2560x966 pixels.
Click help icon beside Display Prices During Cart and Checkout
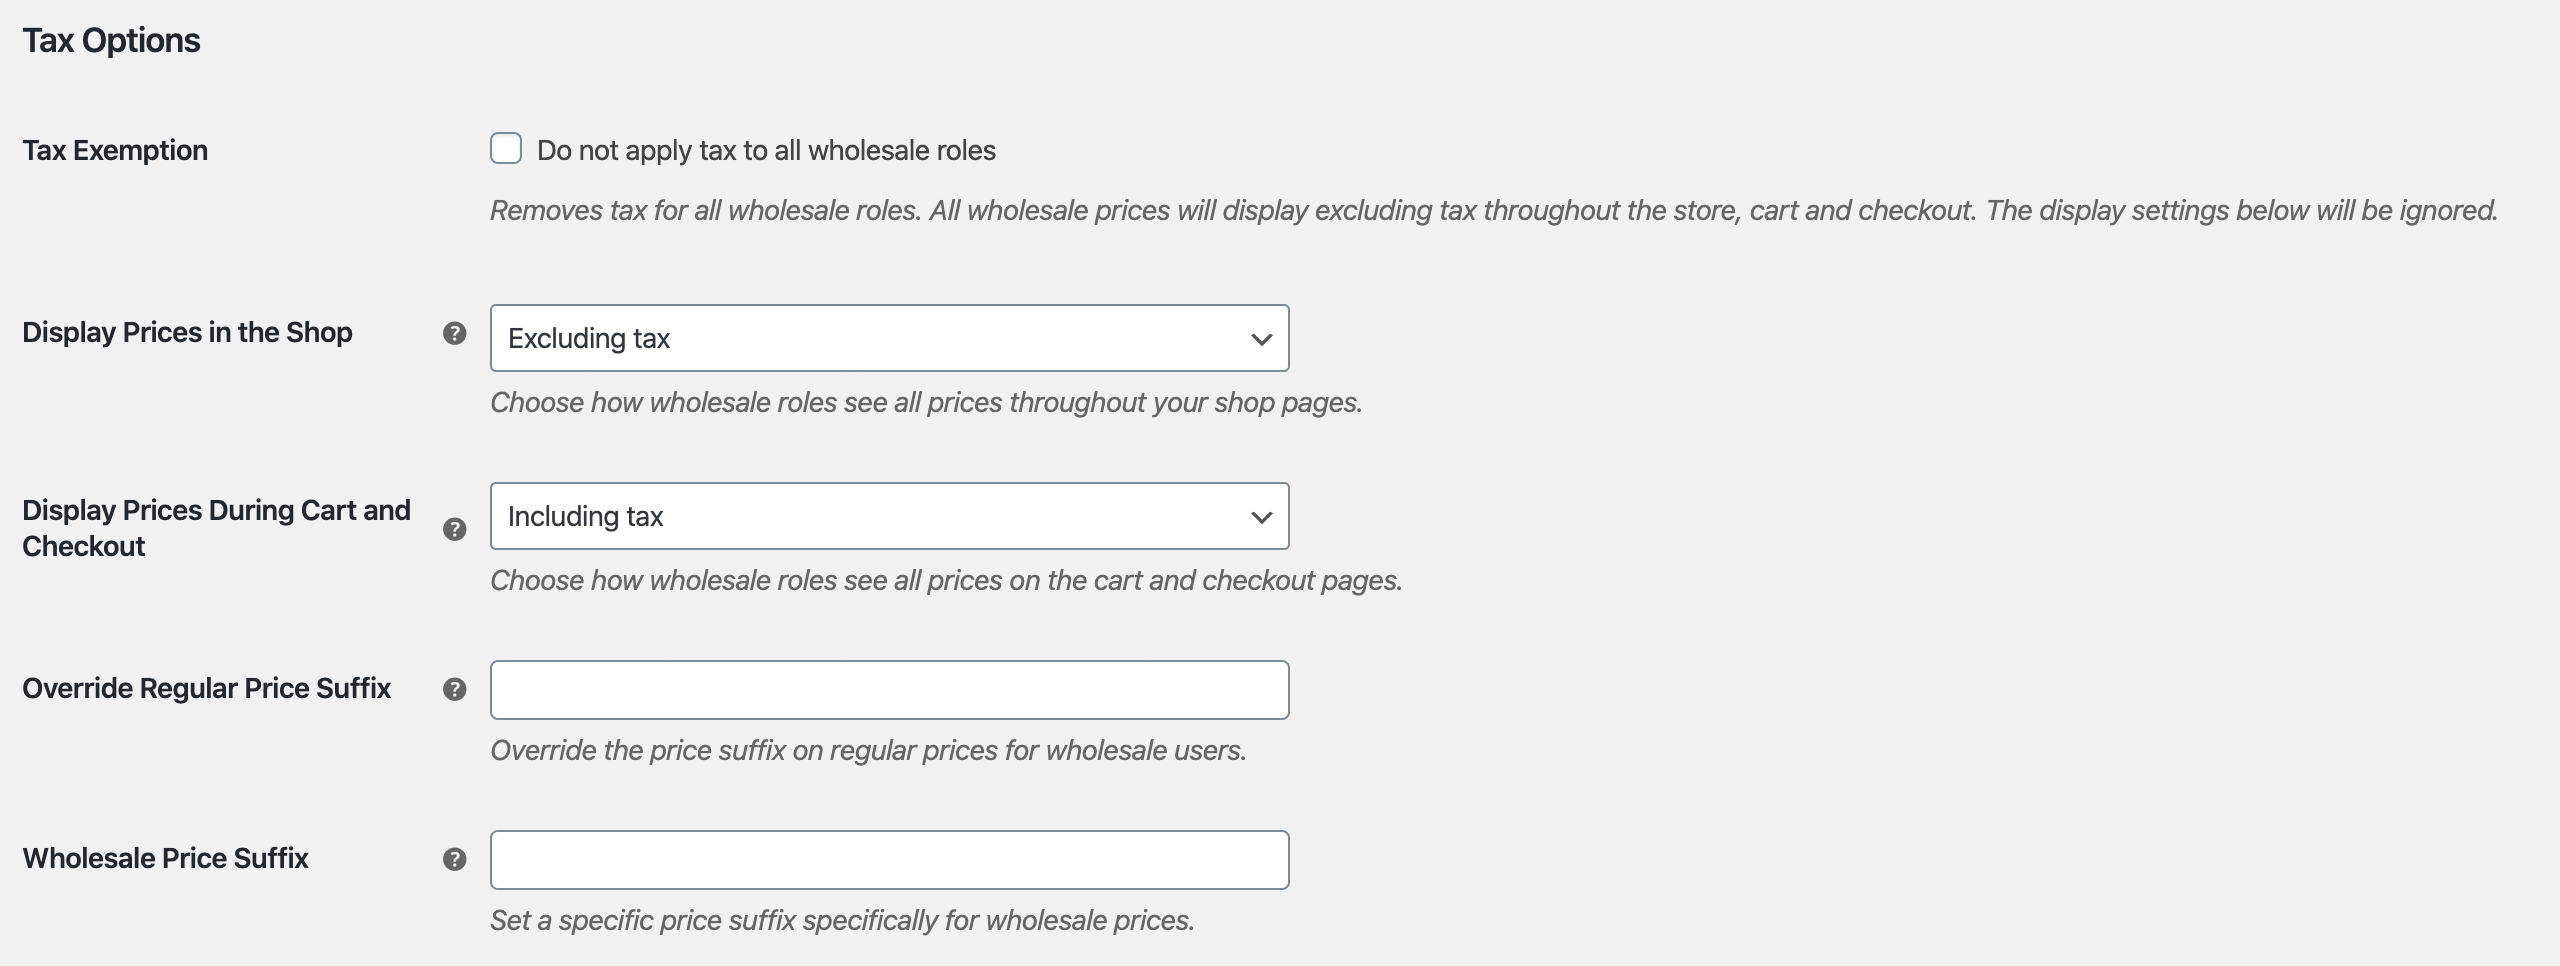tap(455, 529)
